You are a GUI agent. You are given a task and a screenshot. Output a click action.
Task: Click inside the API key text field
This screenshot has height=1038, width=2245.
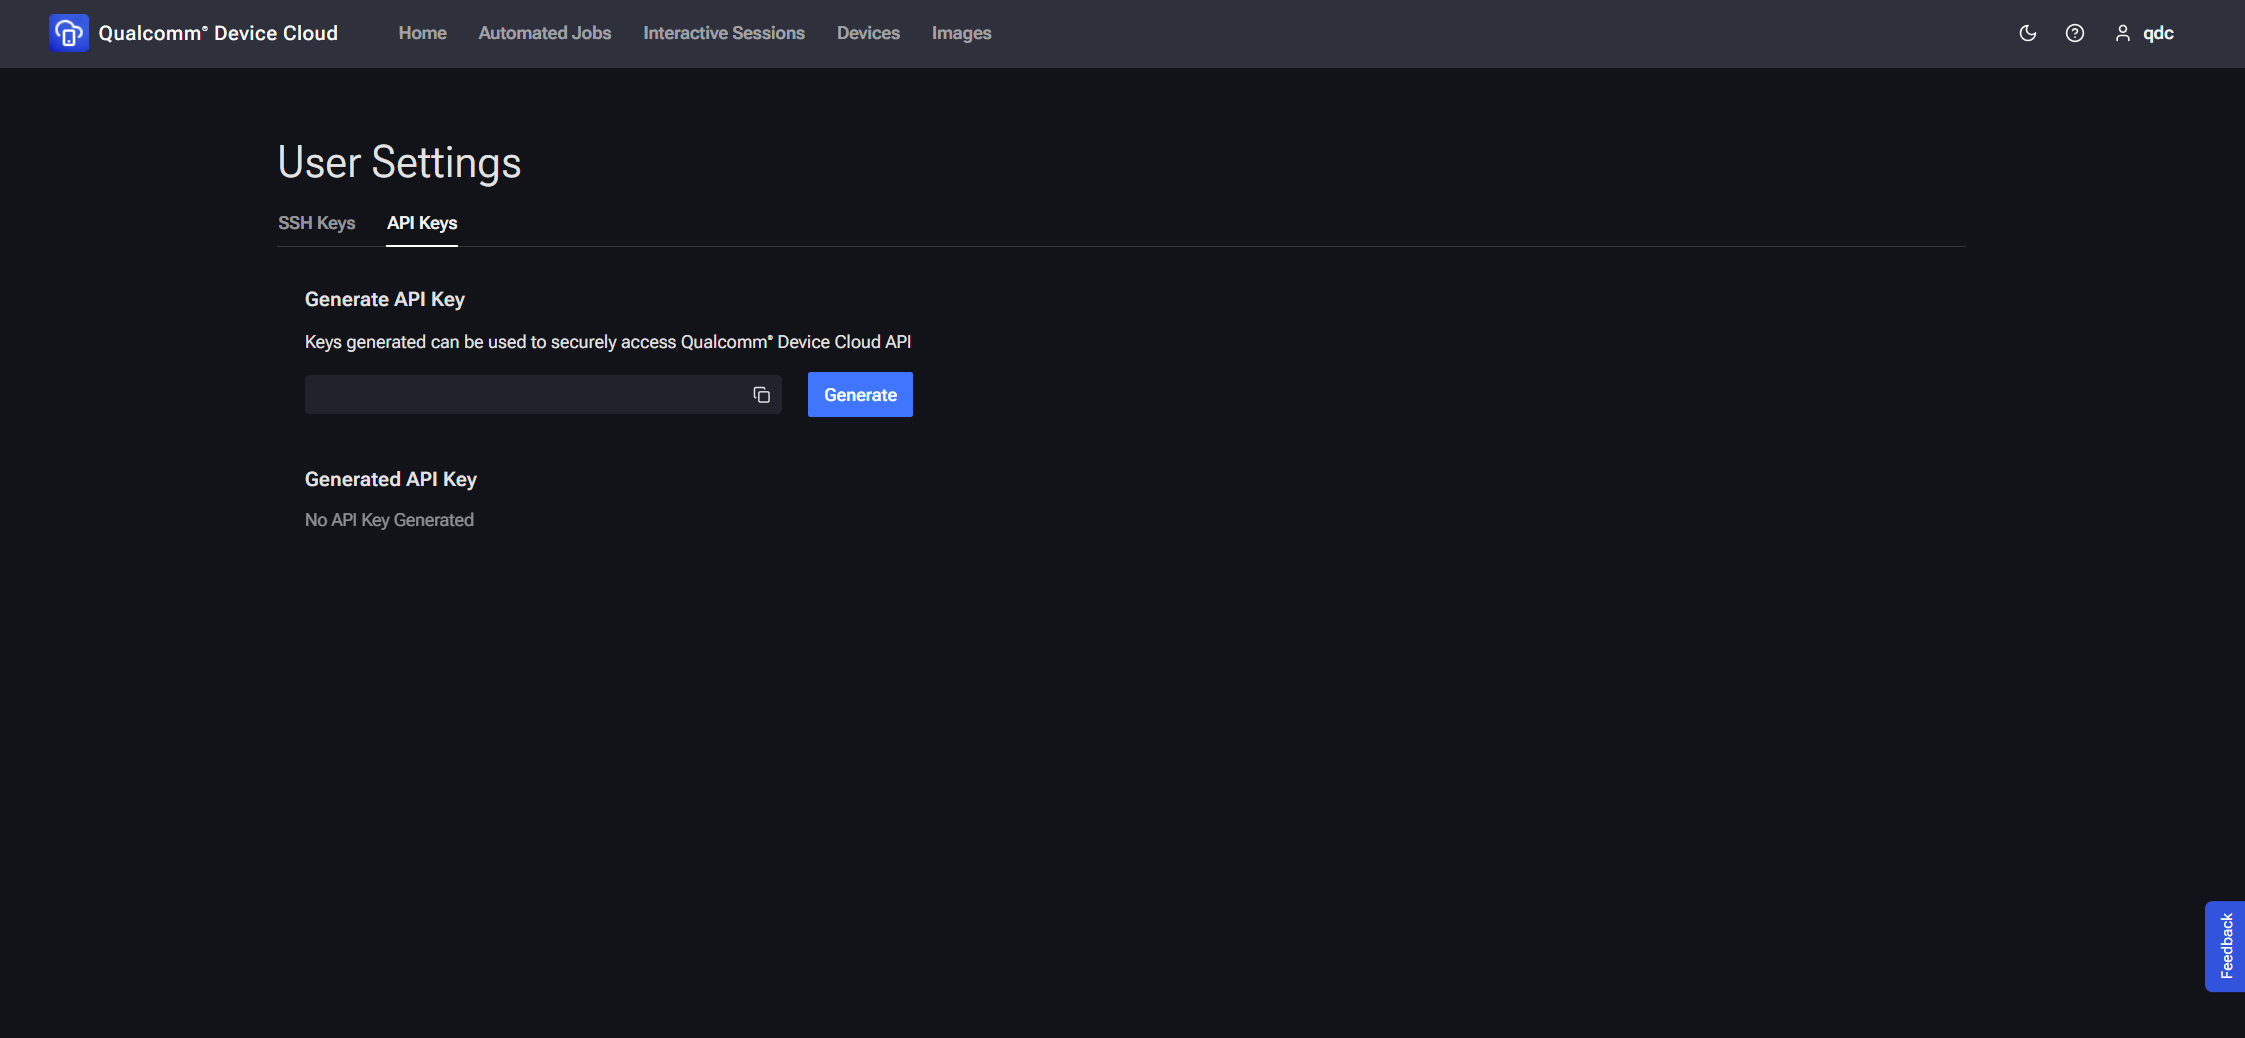pyautogui.click(x=525, y=395)
